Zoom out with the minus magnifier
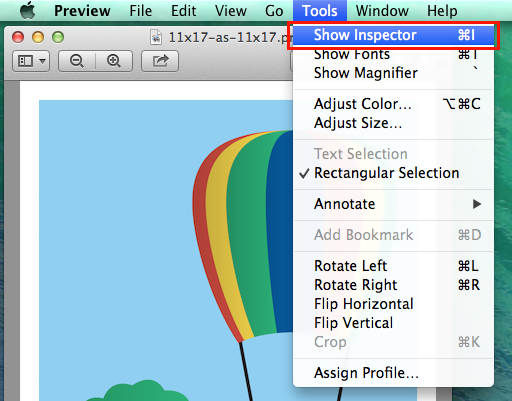This screenshot has width=512, height=401. tap(77, 61)
